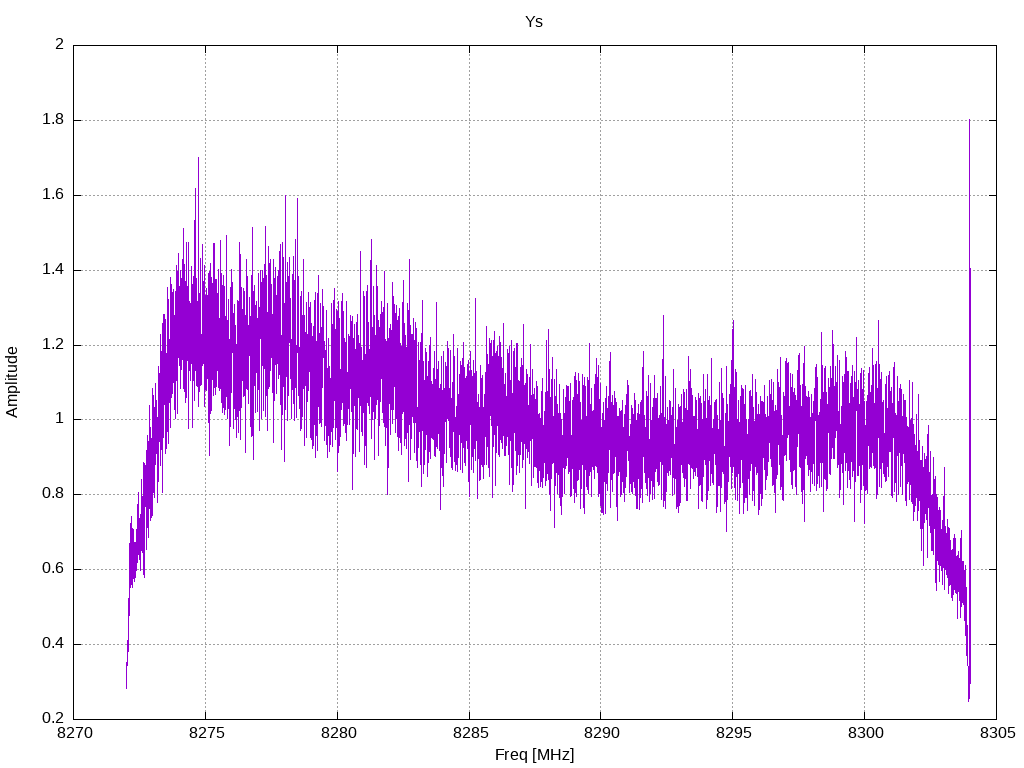Click the y-axis tick value 0.6

pyautogui.click(x=53, y=569)
